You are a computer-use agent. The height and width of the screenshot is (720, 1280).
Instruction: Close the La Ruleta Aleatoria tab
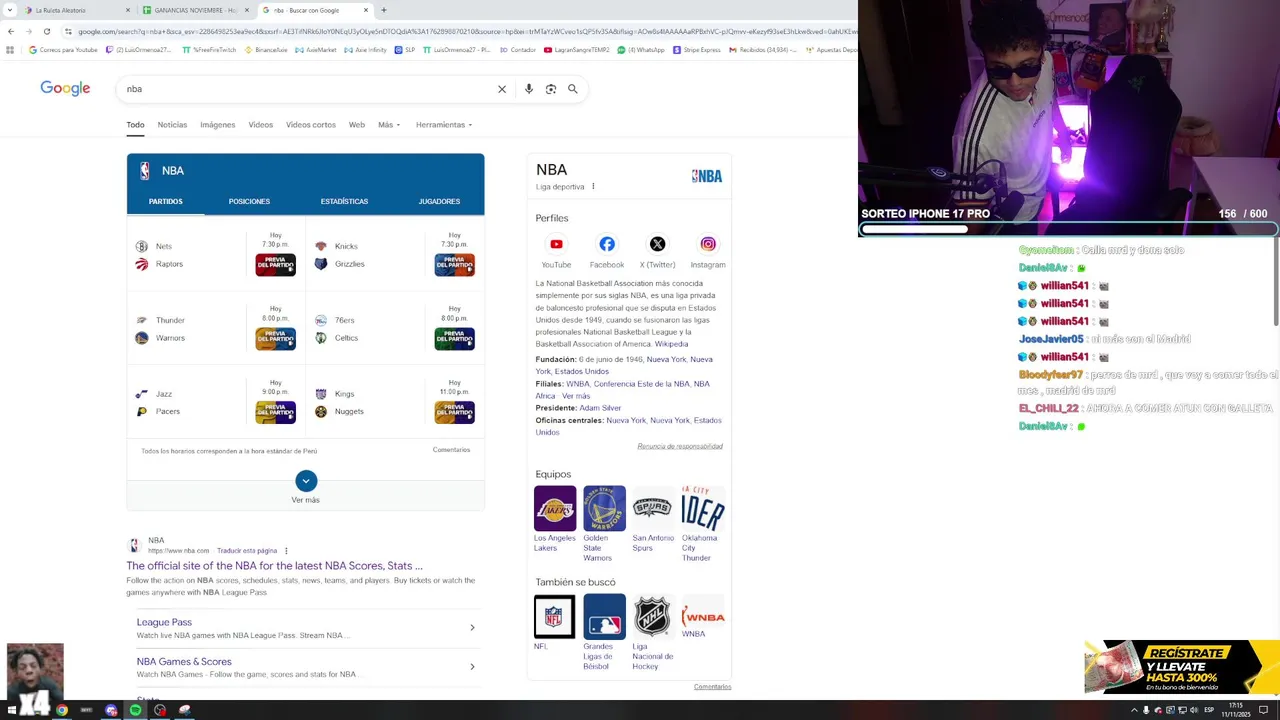point(128,10)
